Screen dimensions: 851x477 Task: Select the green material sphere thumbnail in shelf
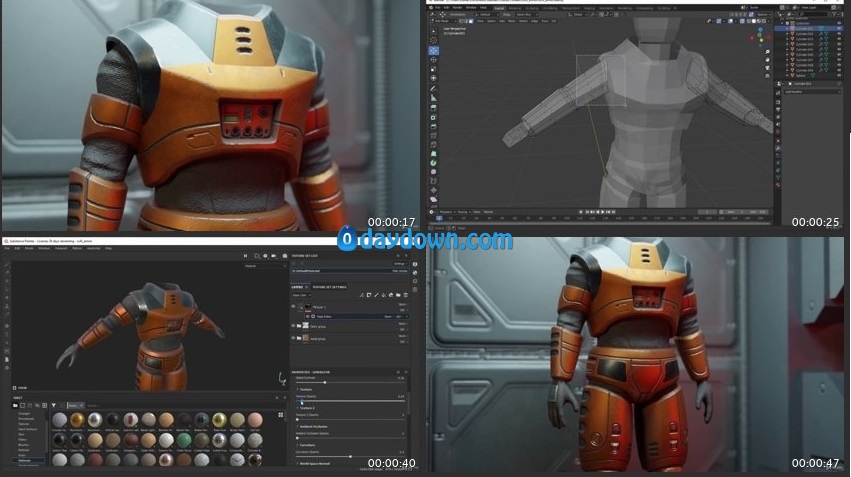tap(185, 440)
